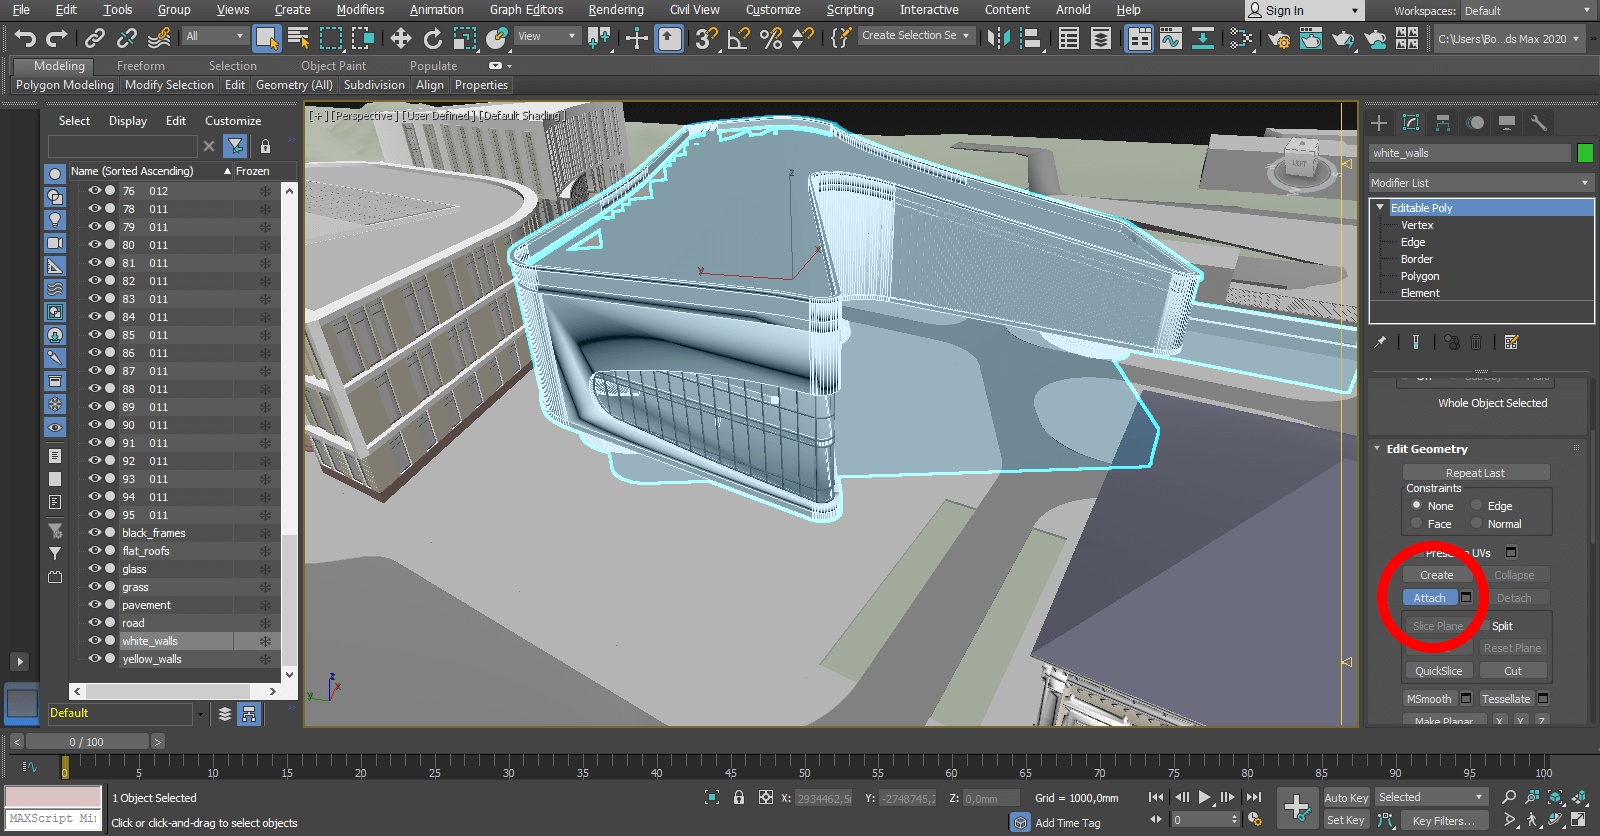The image size is (1600, 836).
Task: Open the Modifier List dropdown
Action: pos(1480,183)
